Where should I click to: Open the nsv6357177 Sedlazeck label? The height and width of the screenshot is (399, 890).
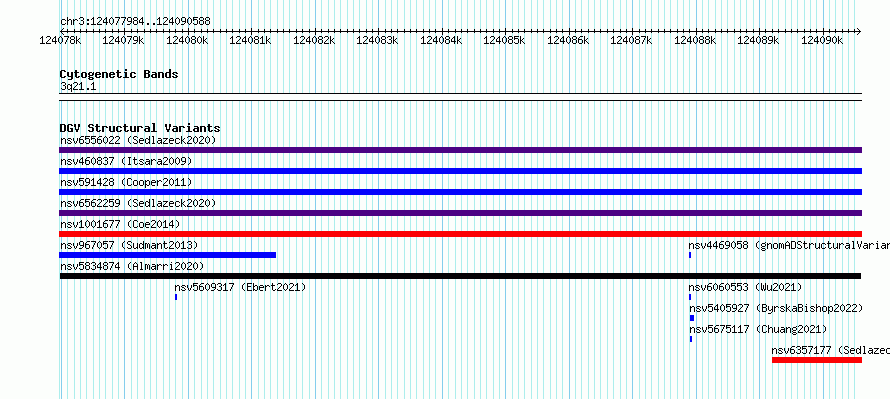tap(830, 350)
